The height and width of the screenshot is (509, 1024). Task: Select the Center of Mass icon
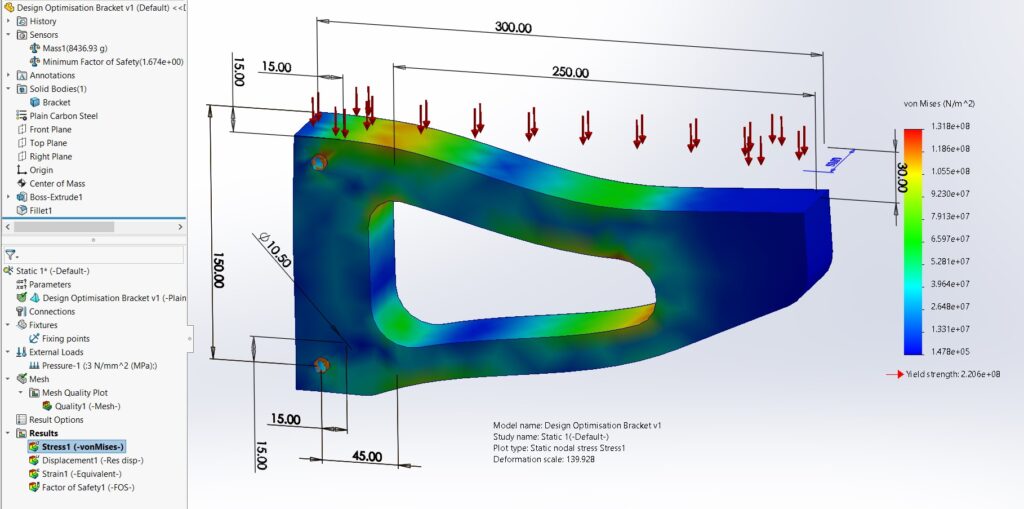(21, 184)
